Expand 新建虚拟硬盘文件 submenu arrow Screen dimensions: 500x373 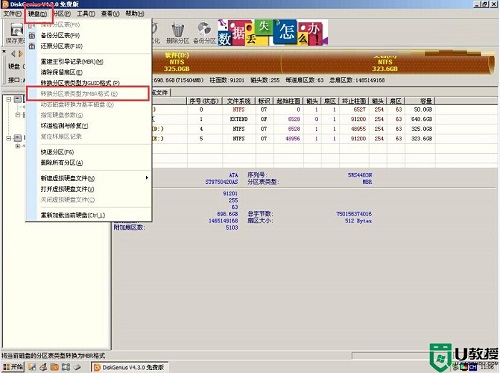point(147,178)
